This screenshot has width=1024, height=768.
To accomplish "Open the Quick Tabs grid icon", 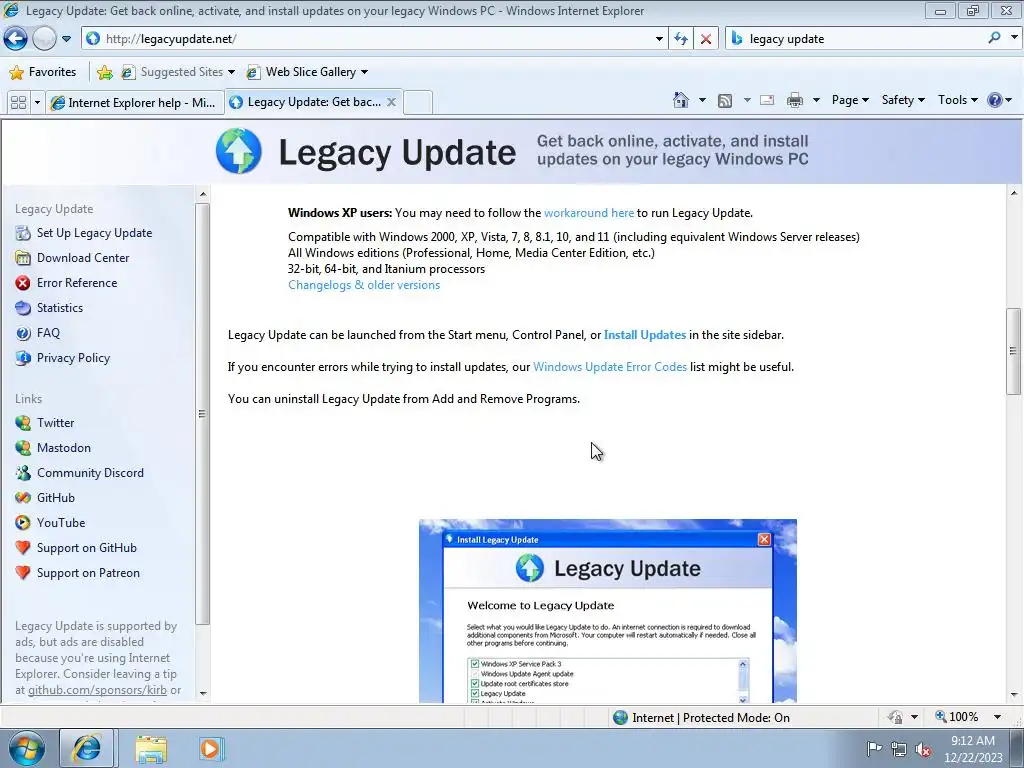I will click(x=18, y=103).
